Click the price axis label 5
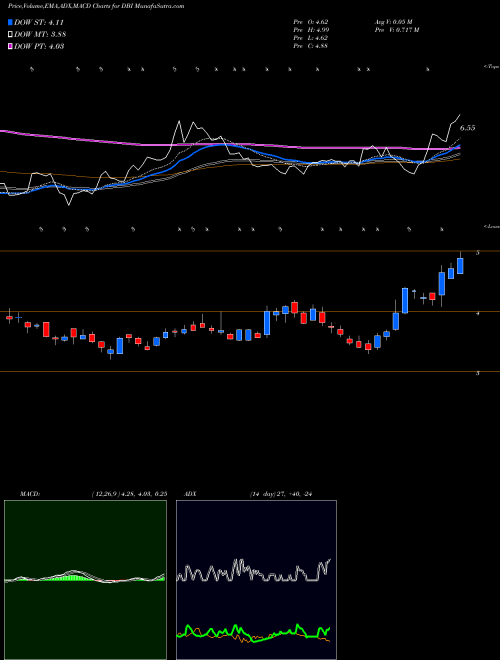This screenshot has width=500, height=660. [478, 253]
